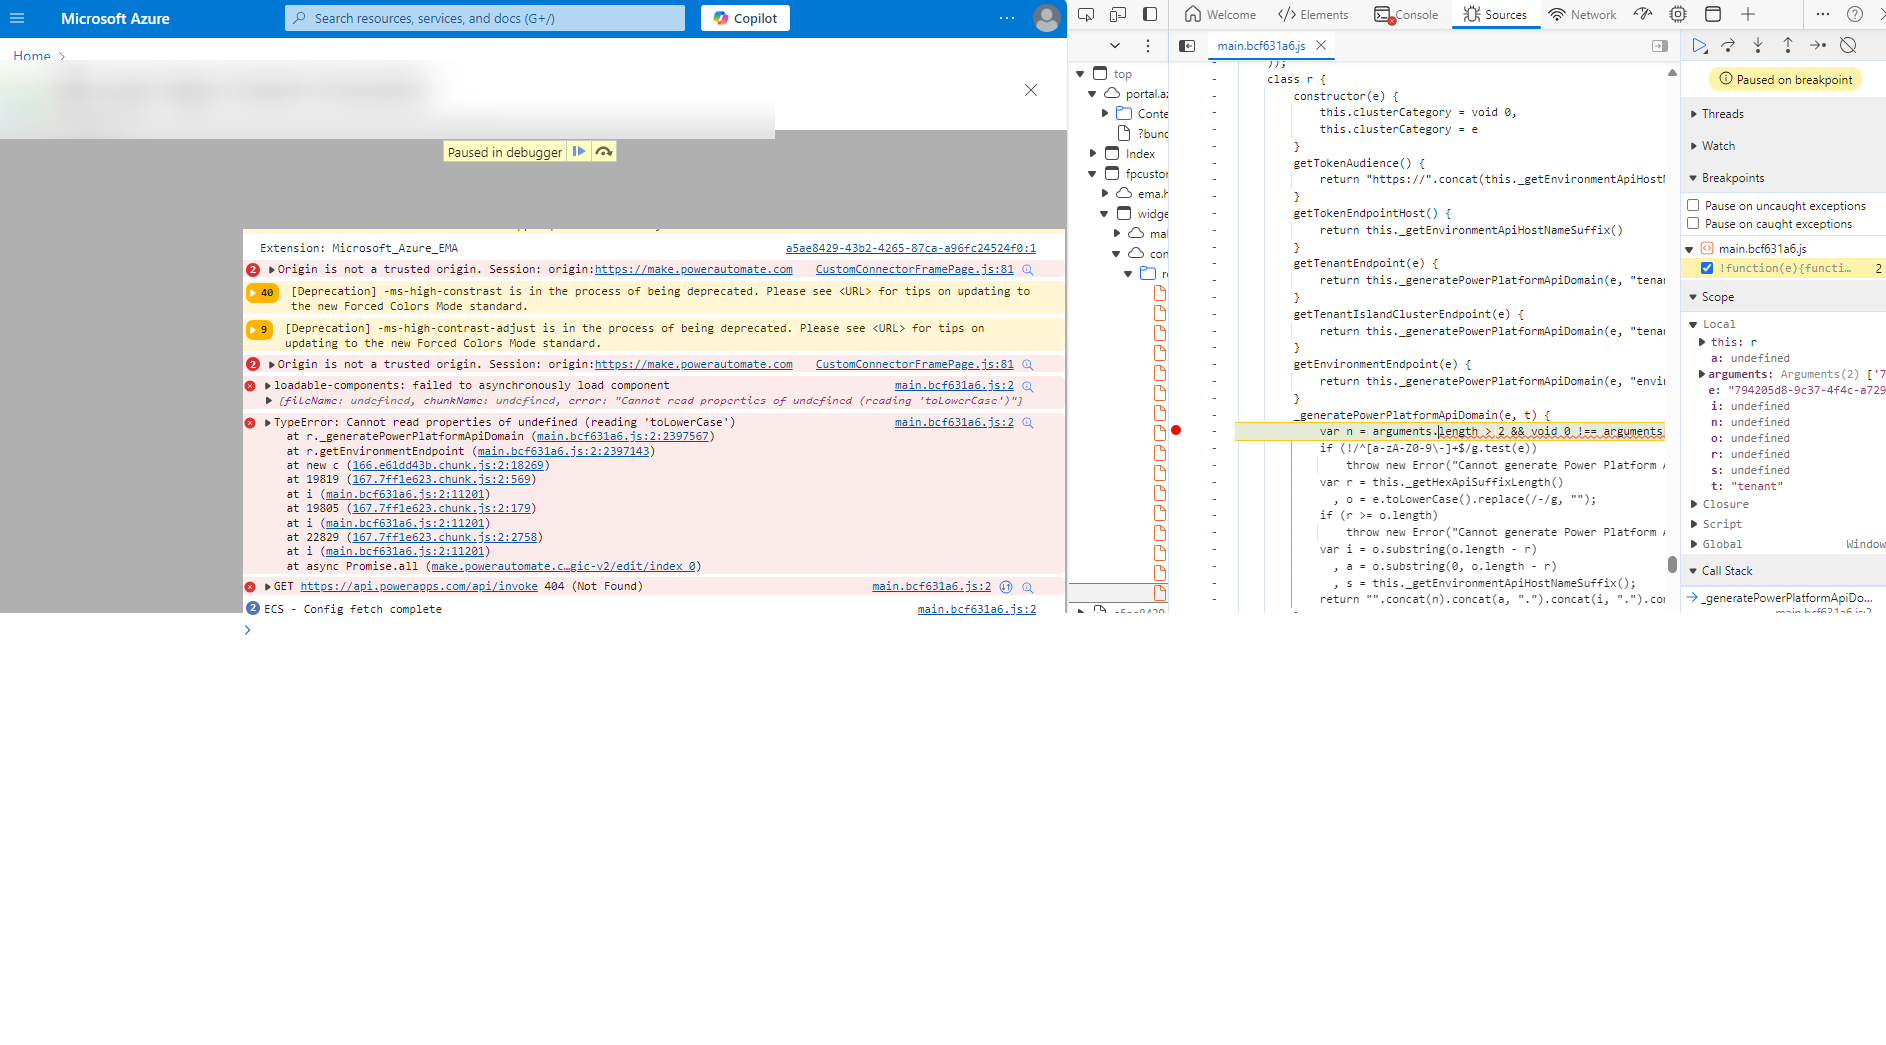Screen dimensions: 1886x1045
Task: Expand the TypeError console message
Action: pos(268,423)
